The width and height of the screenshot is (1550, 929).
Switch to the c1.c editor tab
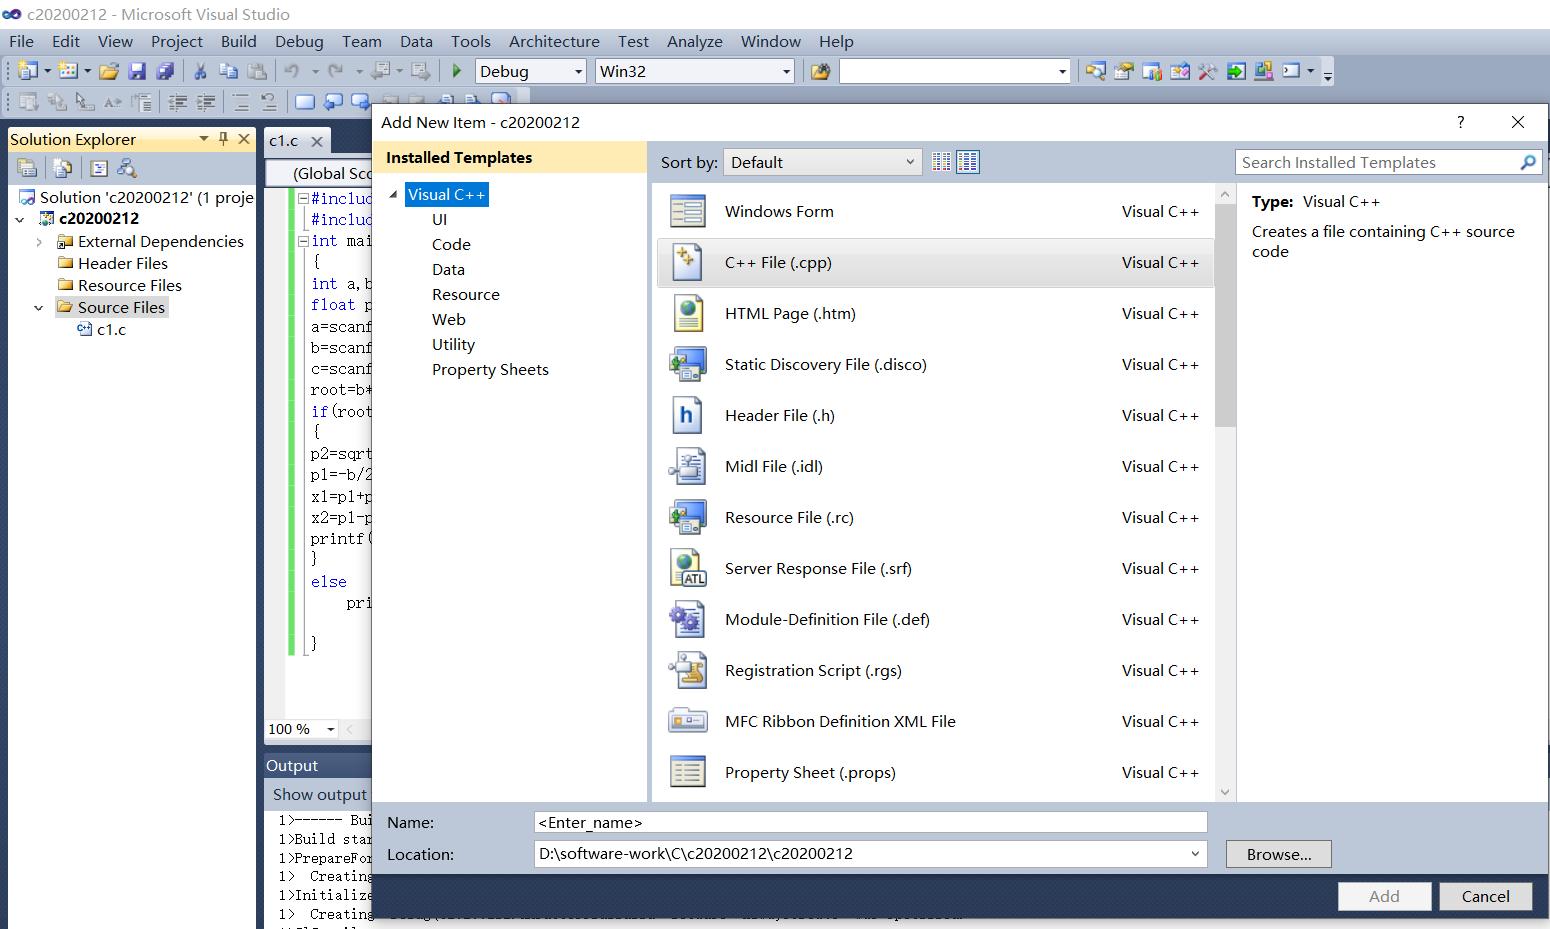[x=283, y=140]
